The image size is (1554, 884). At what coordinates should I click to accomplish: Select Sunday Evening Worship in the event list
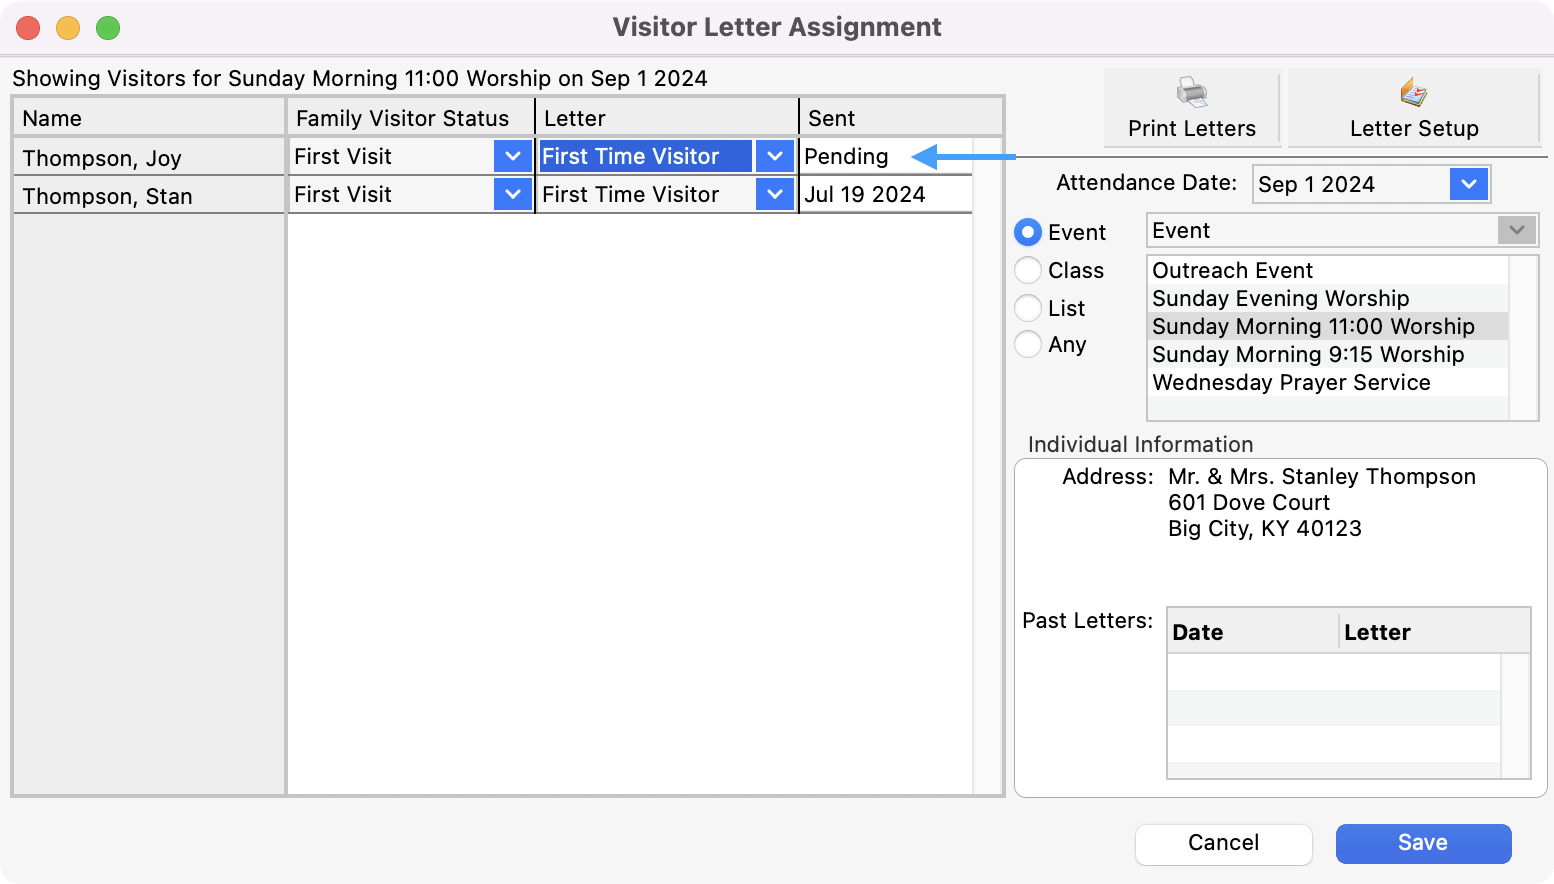click(x=1280, y=299)
